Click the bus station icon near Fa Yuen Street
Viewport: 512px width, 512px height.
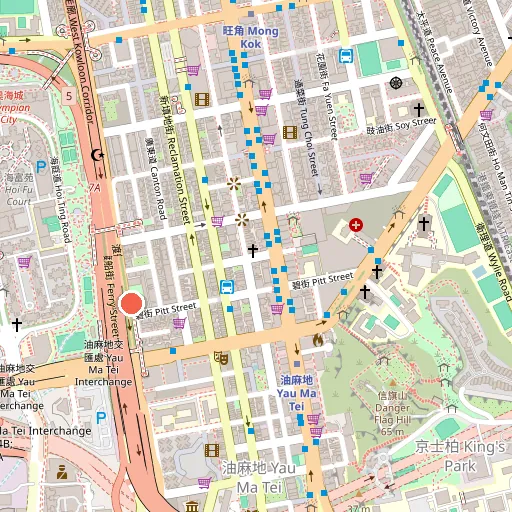(x=346, y=56)
